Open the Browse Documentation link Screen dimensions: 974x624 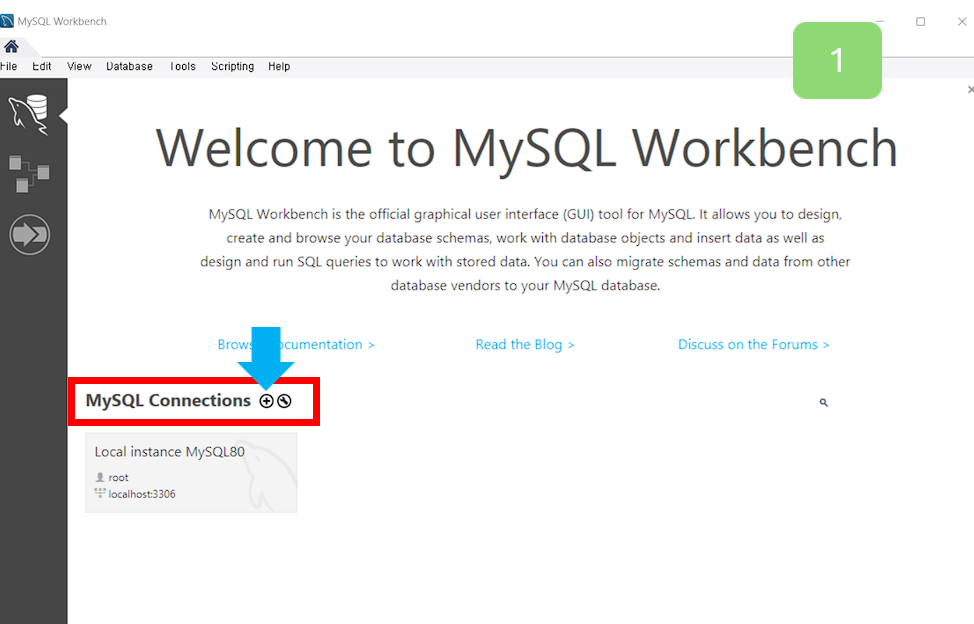[296, 345]
